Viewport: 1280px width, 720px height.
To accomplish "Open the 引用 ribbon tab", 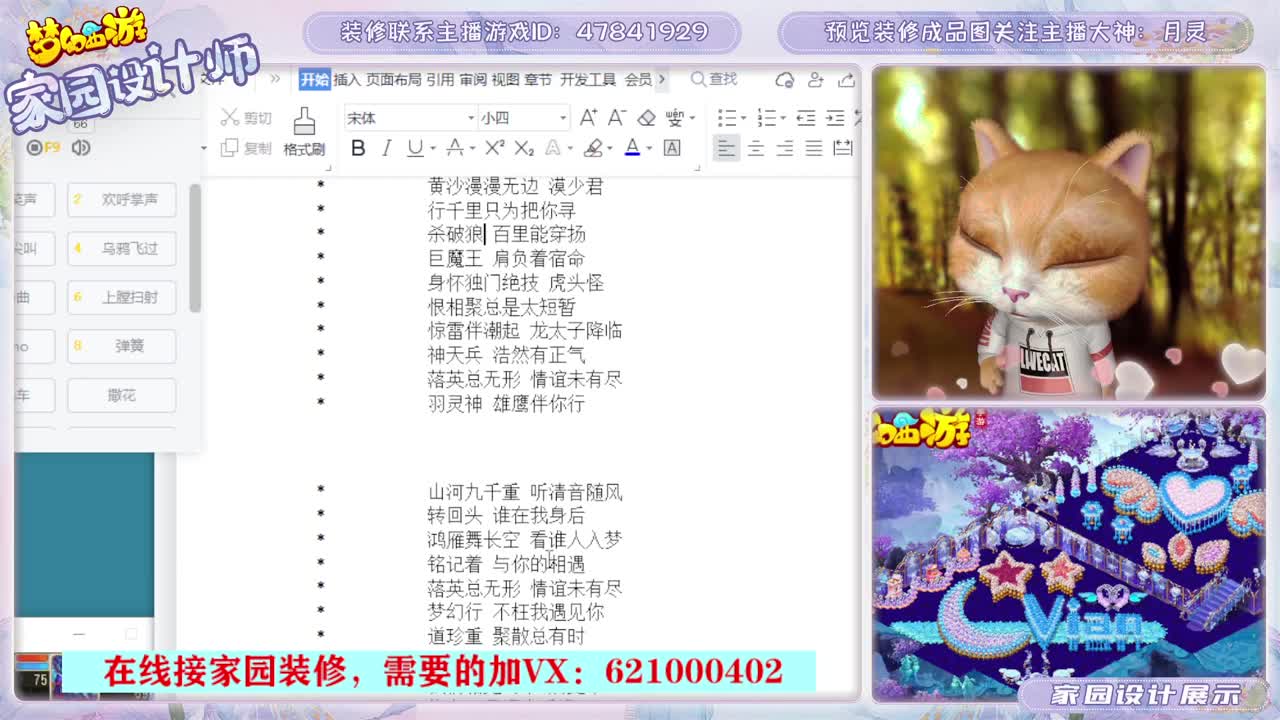I will (440, 79).
